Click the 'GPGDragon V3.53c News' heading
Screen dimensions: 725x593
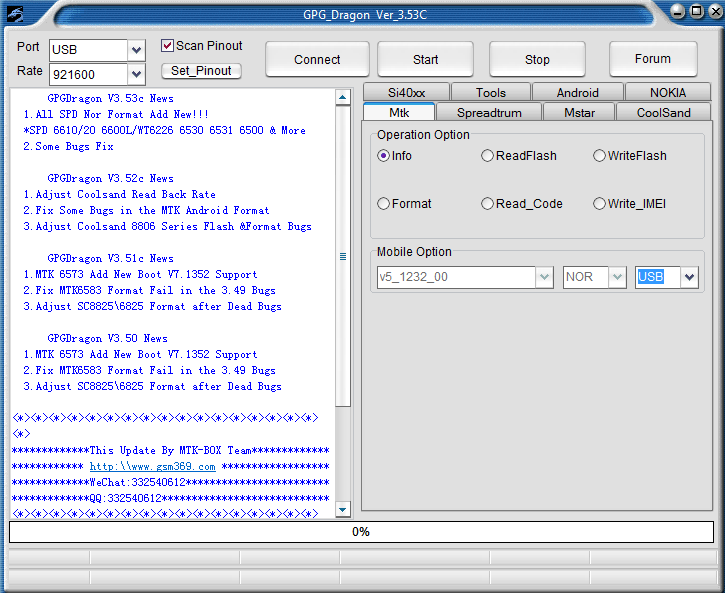click(x=111, y=98)
